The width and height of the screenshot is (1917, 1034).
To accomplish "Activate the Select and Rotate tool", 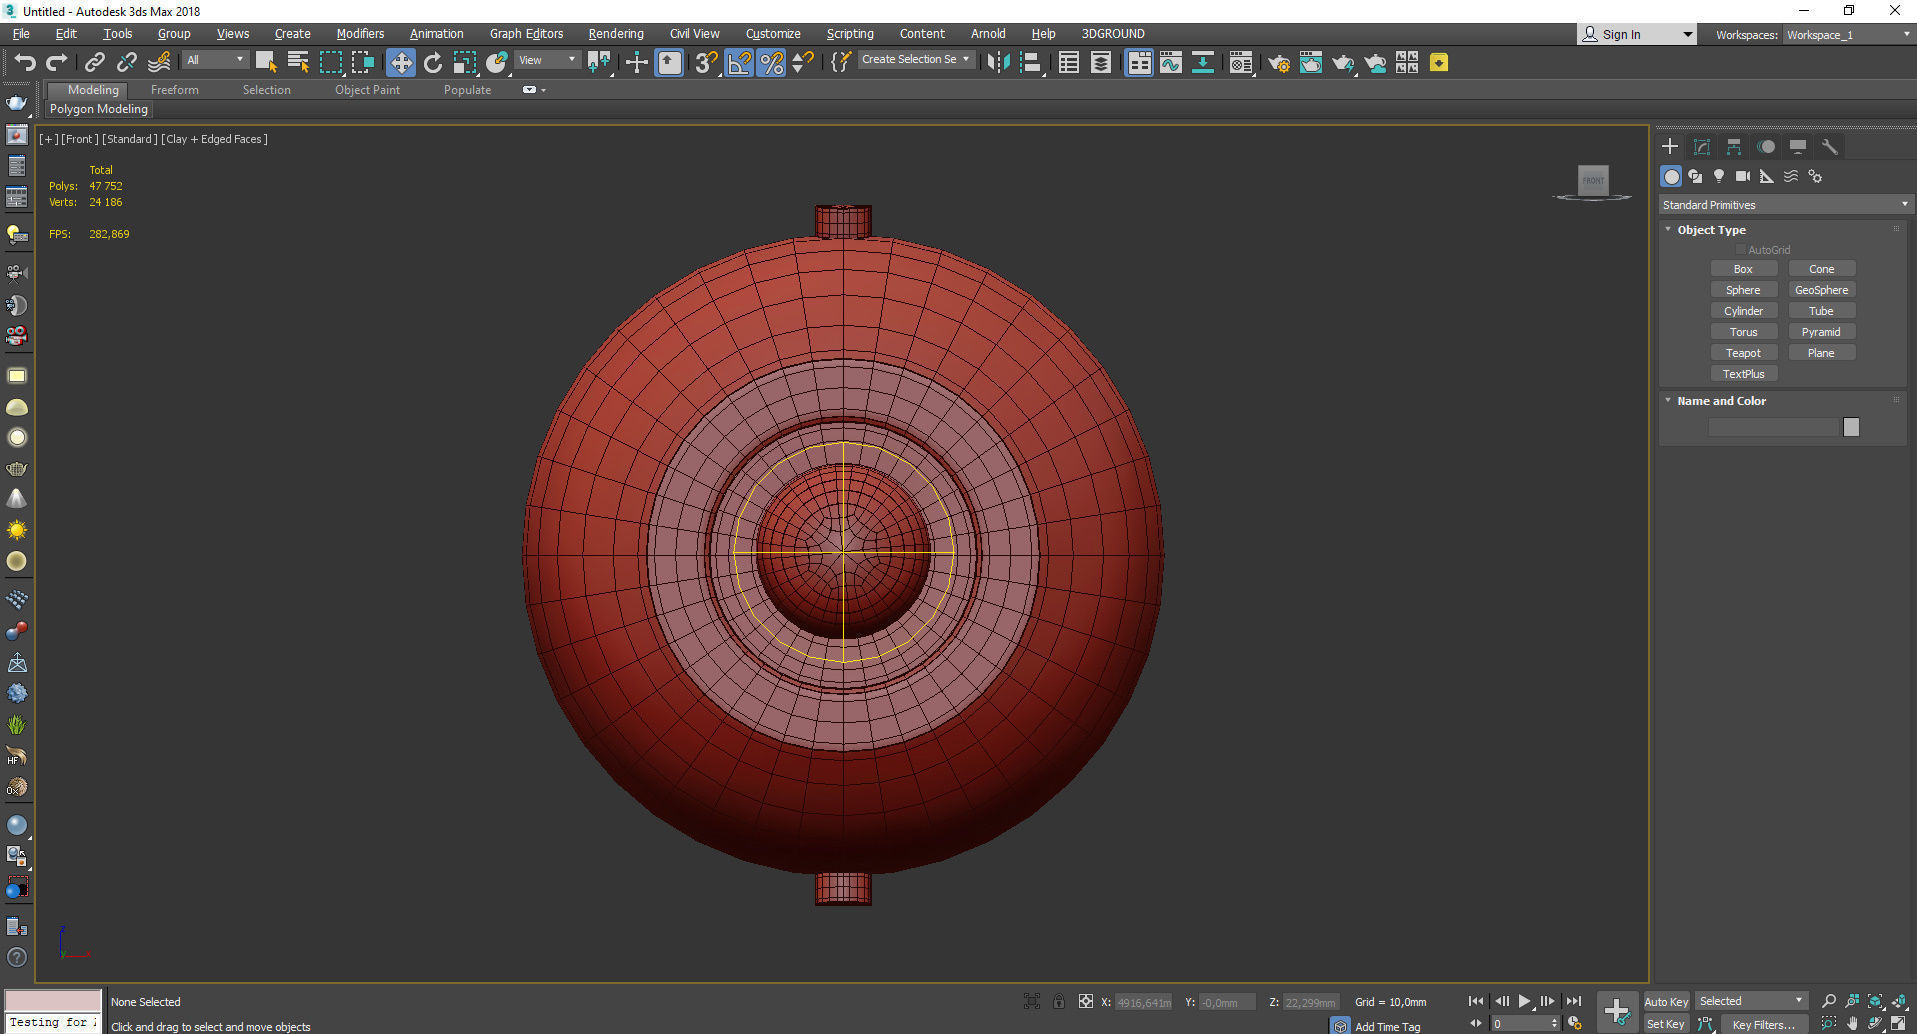I will click(x=433, y=63).
